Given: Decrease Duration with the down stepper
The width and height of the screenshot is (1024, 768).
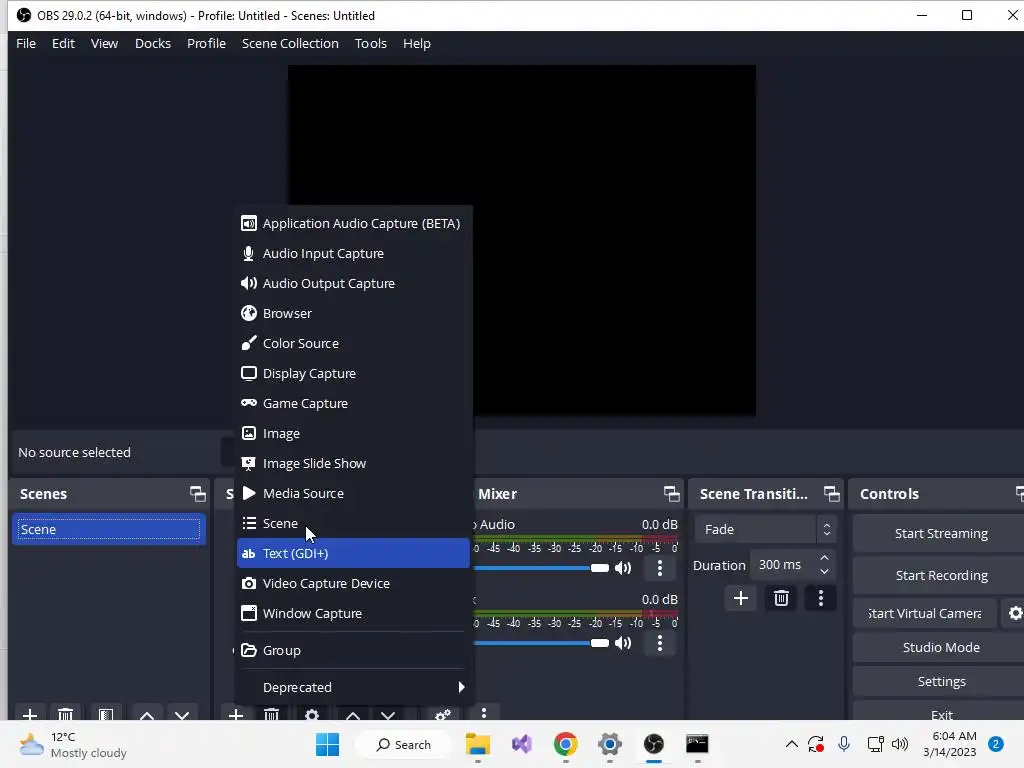Looking at the screenshot, I should point(824,571).
